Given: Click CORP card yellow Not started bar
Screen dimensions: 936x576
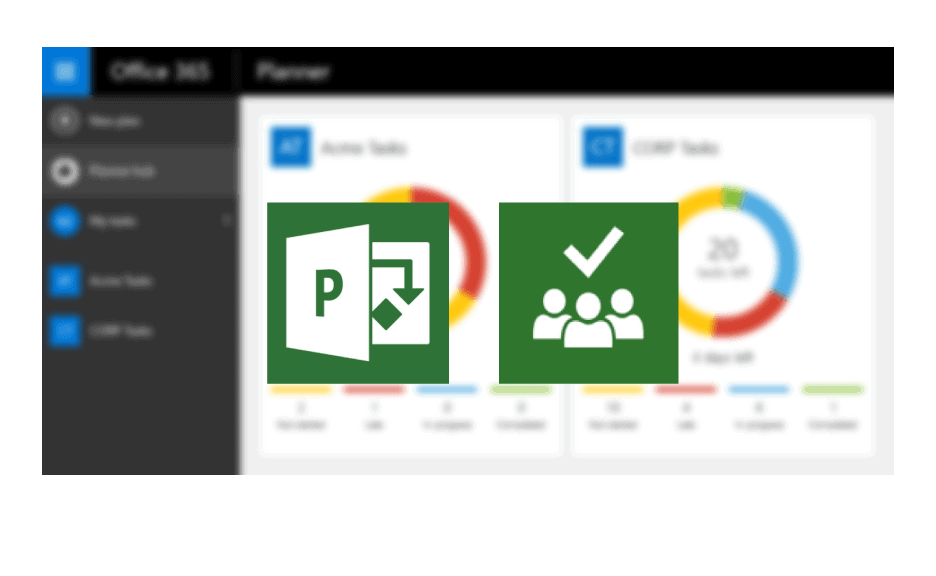Looking at the screenshot, I should point(613,390).
